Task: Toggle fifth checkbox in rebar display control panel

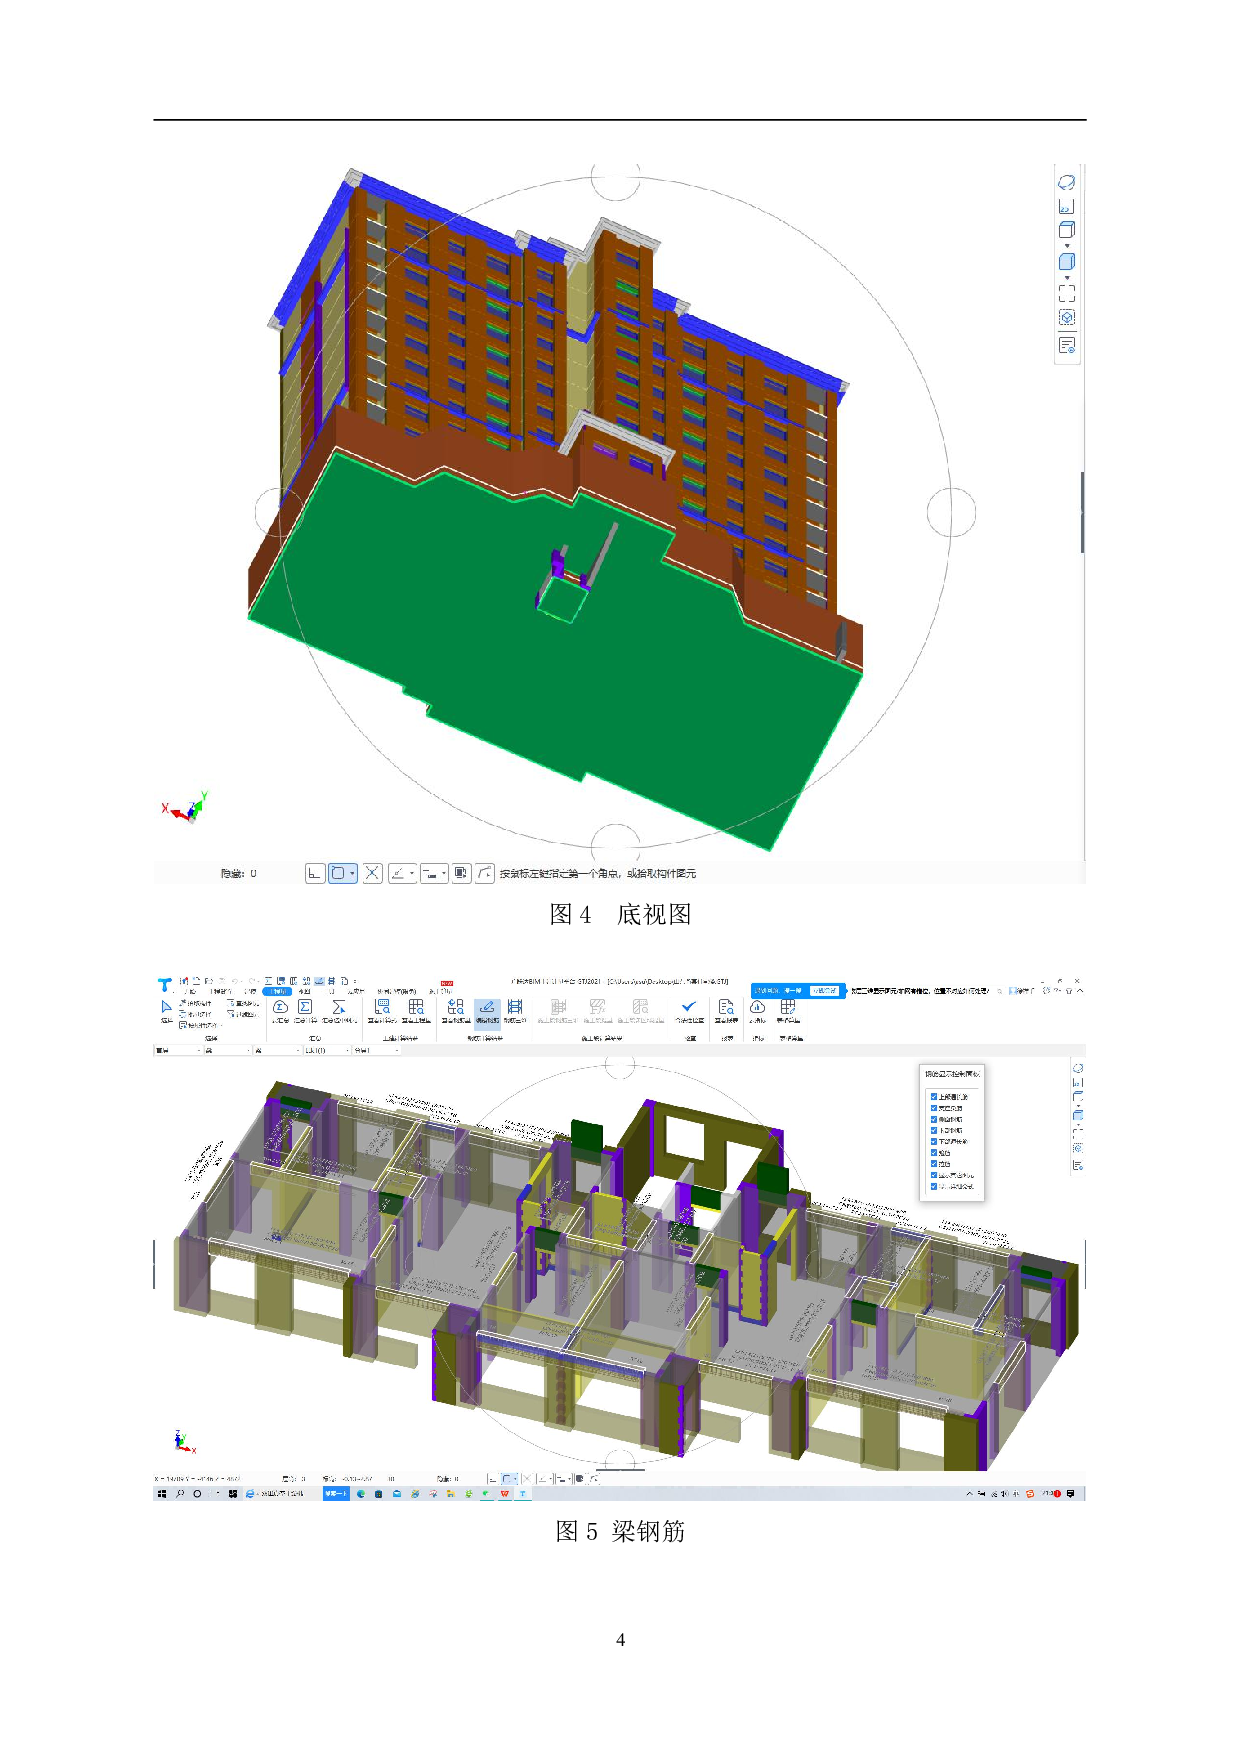Action: click(934, 1141)
